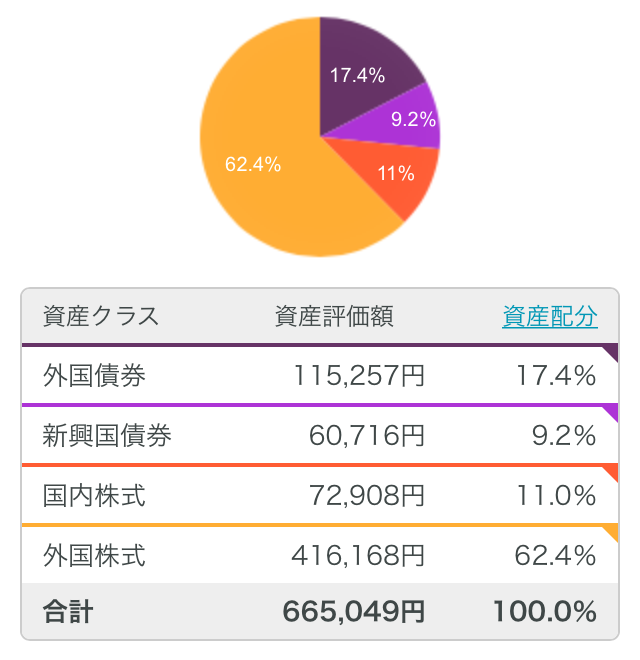Click the 新興国債券 row corner color marker
Viewport: 640px width, 660px height.
coord(611,413)
